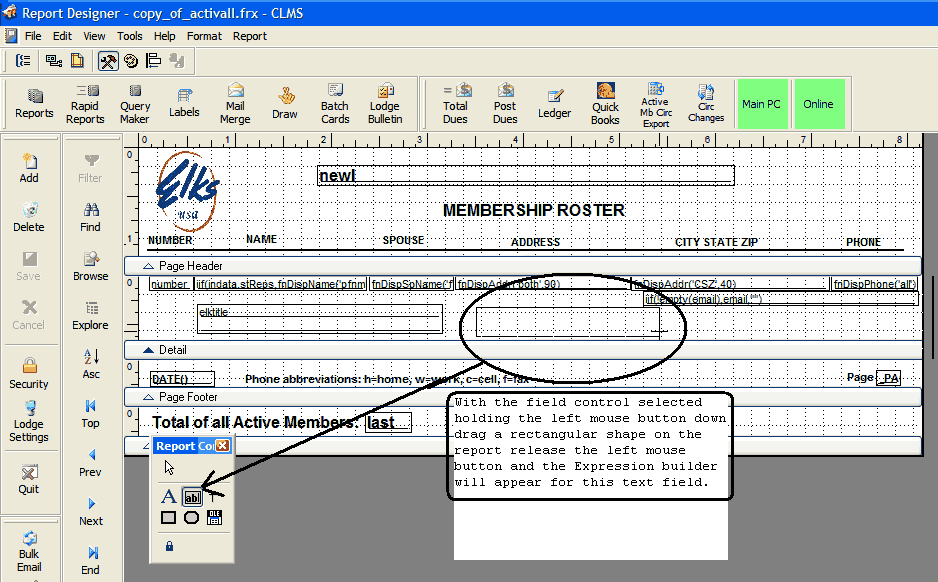The image size is (938, 582).
Task: Choose the OLE picture control
Action: coord(214,517)
